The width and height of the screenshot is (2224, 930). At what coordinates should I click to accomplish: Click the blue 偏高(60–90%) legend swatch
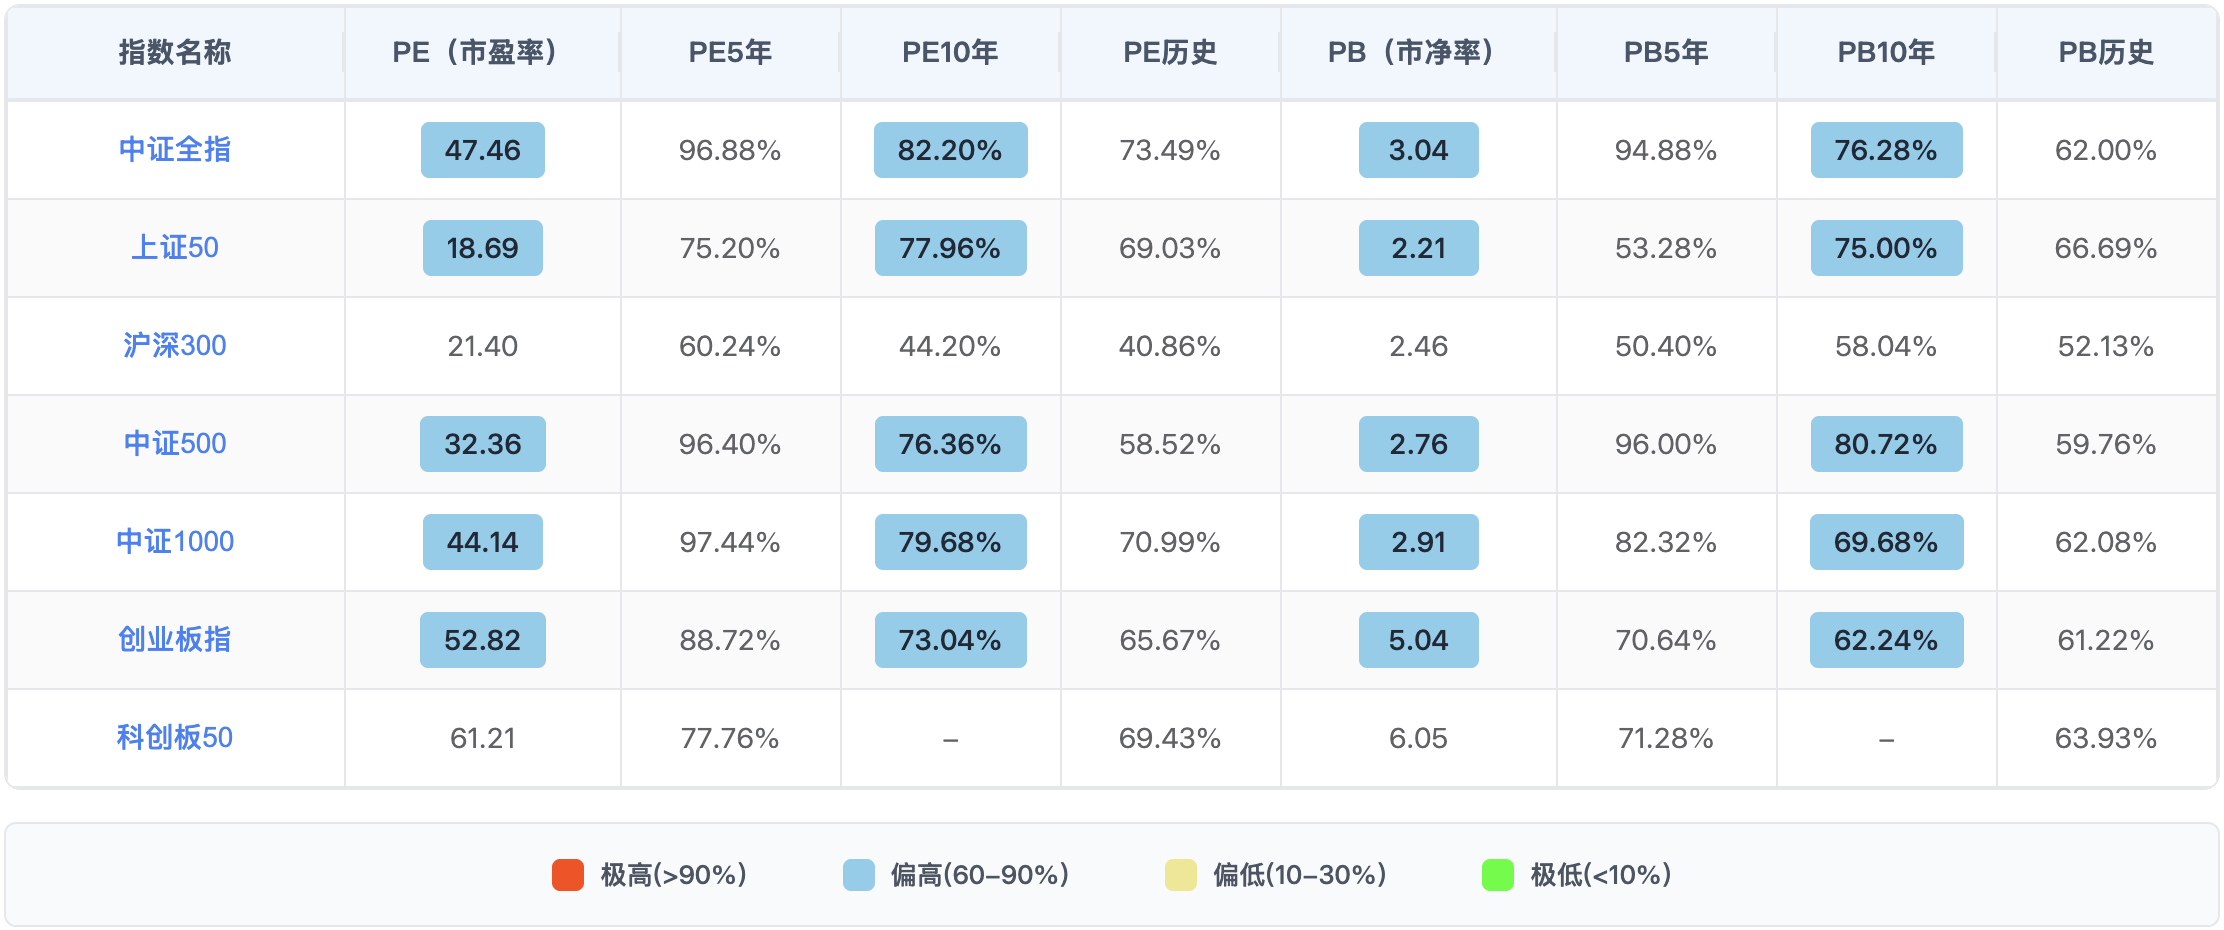pyautogui.click(x=858, y=875)
